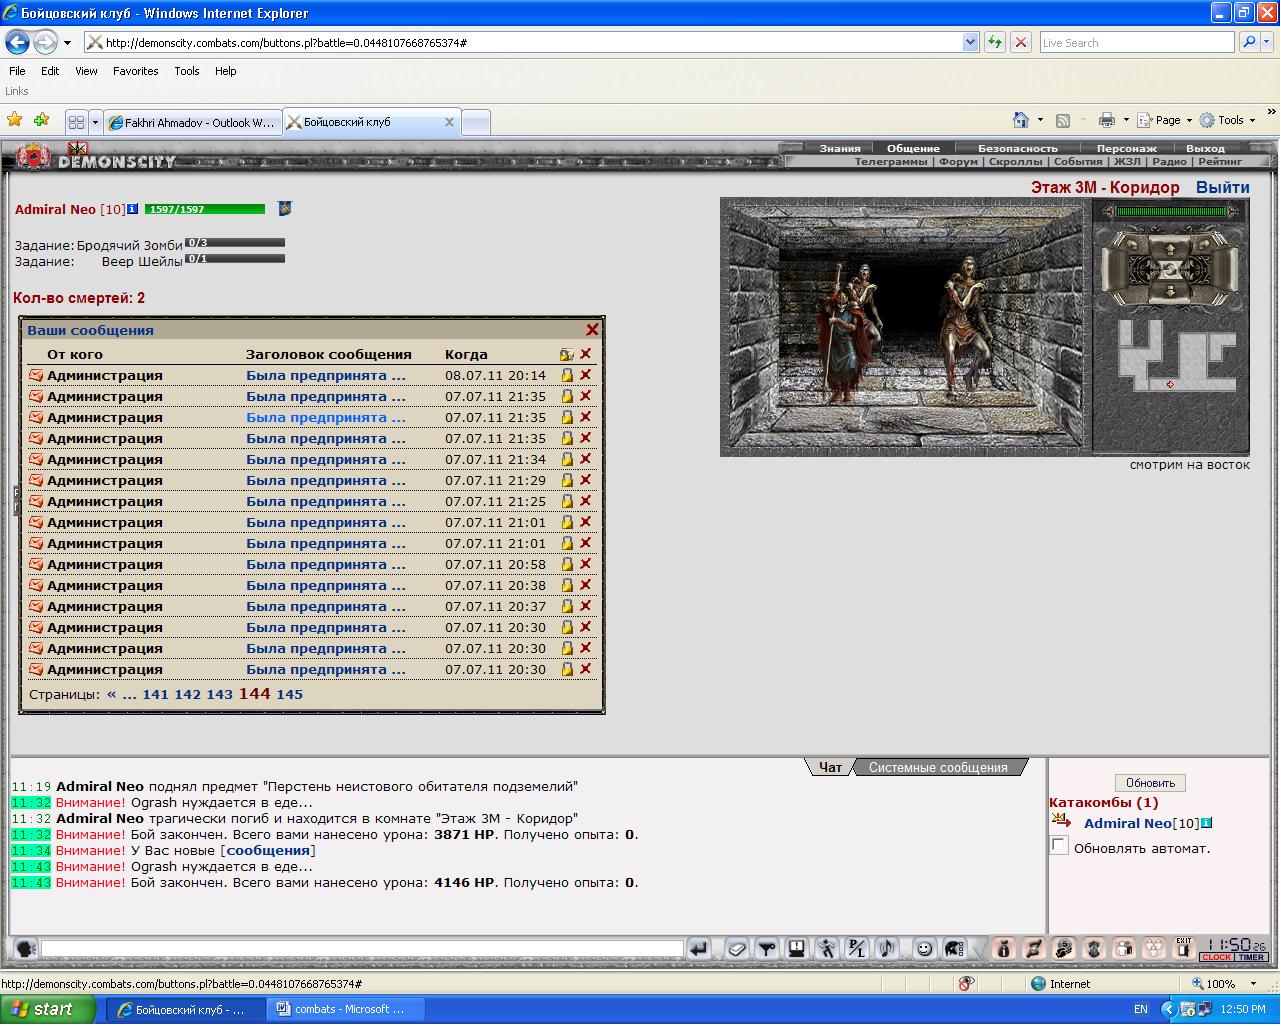The height and width of the screenshot is (1026, 1281).
Task: Click the chat filter funnel icon
Action: [767, 948]
